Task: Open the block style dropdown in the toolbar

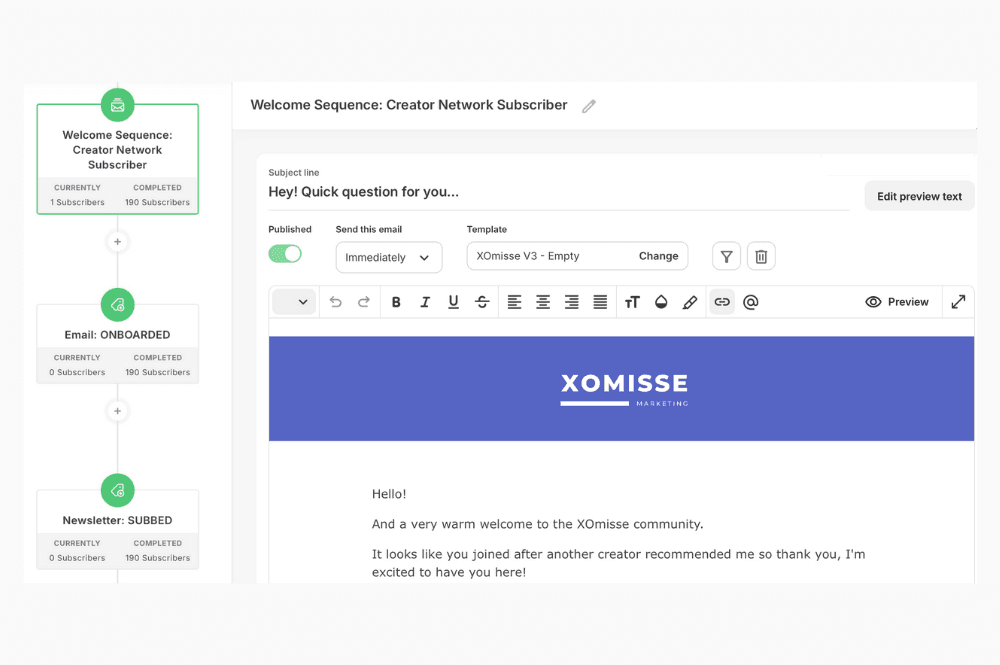Action: point(294,301)
